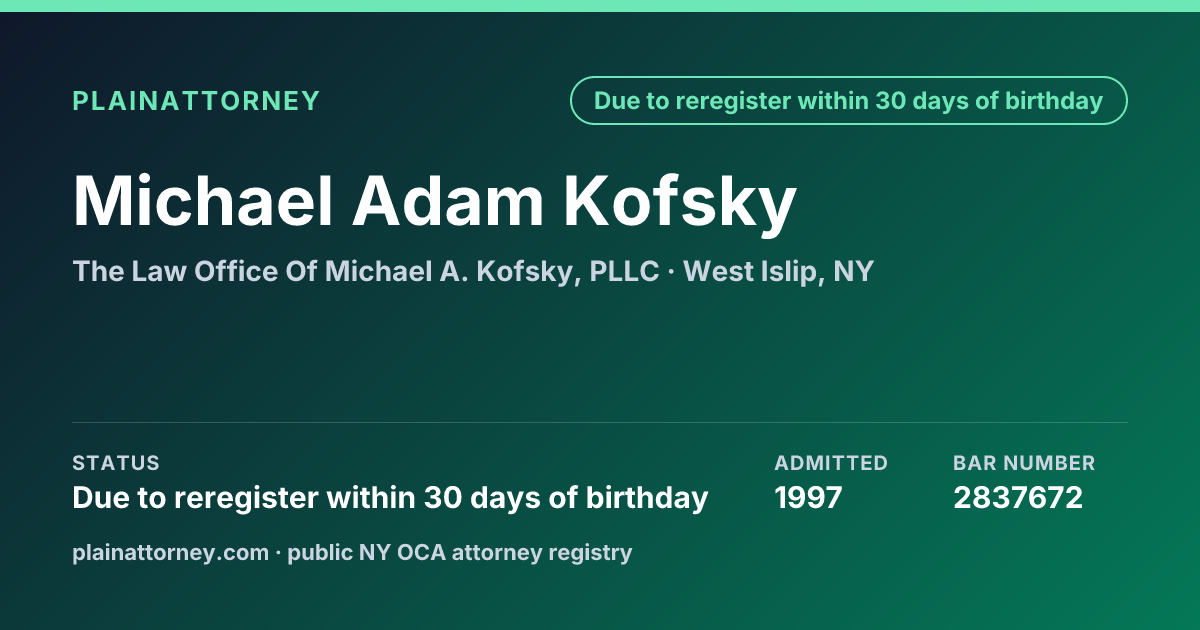Click the word Michael in the heading

[x=203, y=200]
